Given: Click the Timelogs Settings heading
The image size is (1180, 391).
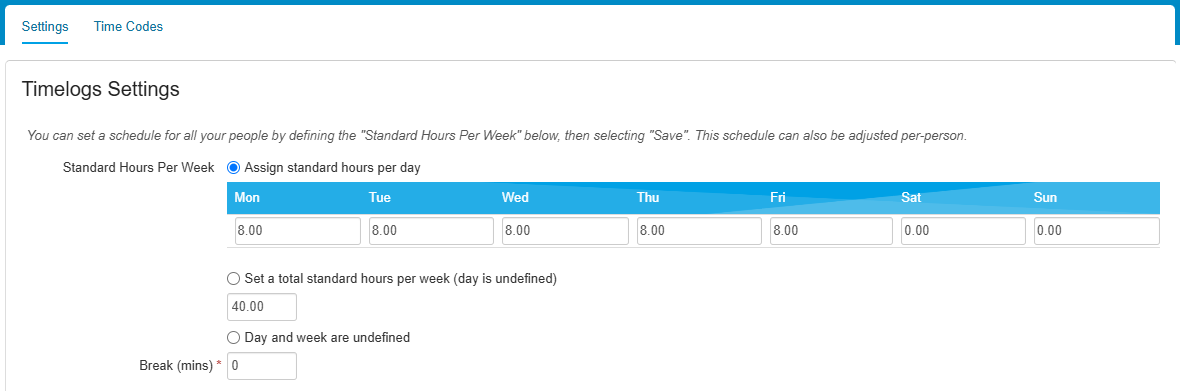Looking at the screenshot, I should (101, 89).
